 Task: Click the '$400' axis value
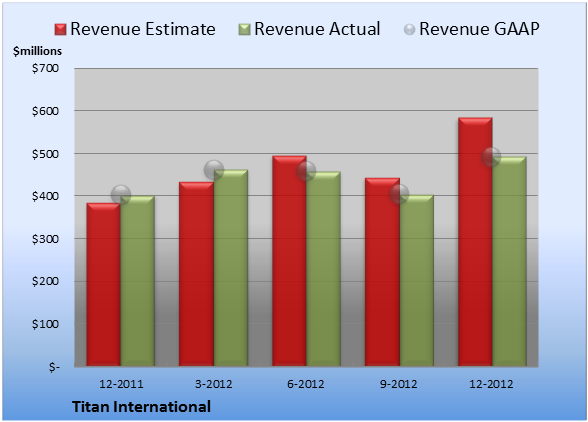[45, 196]
